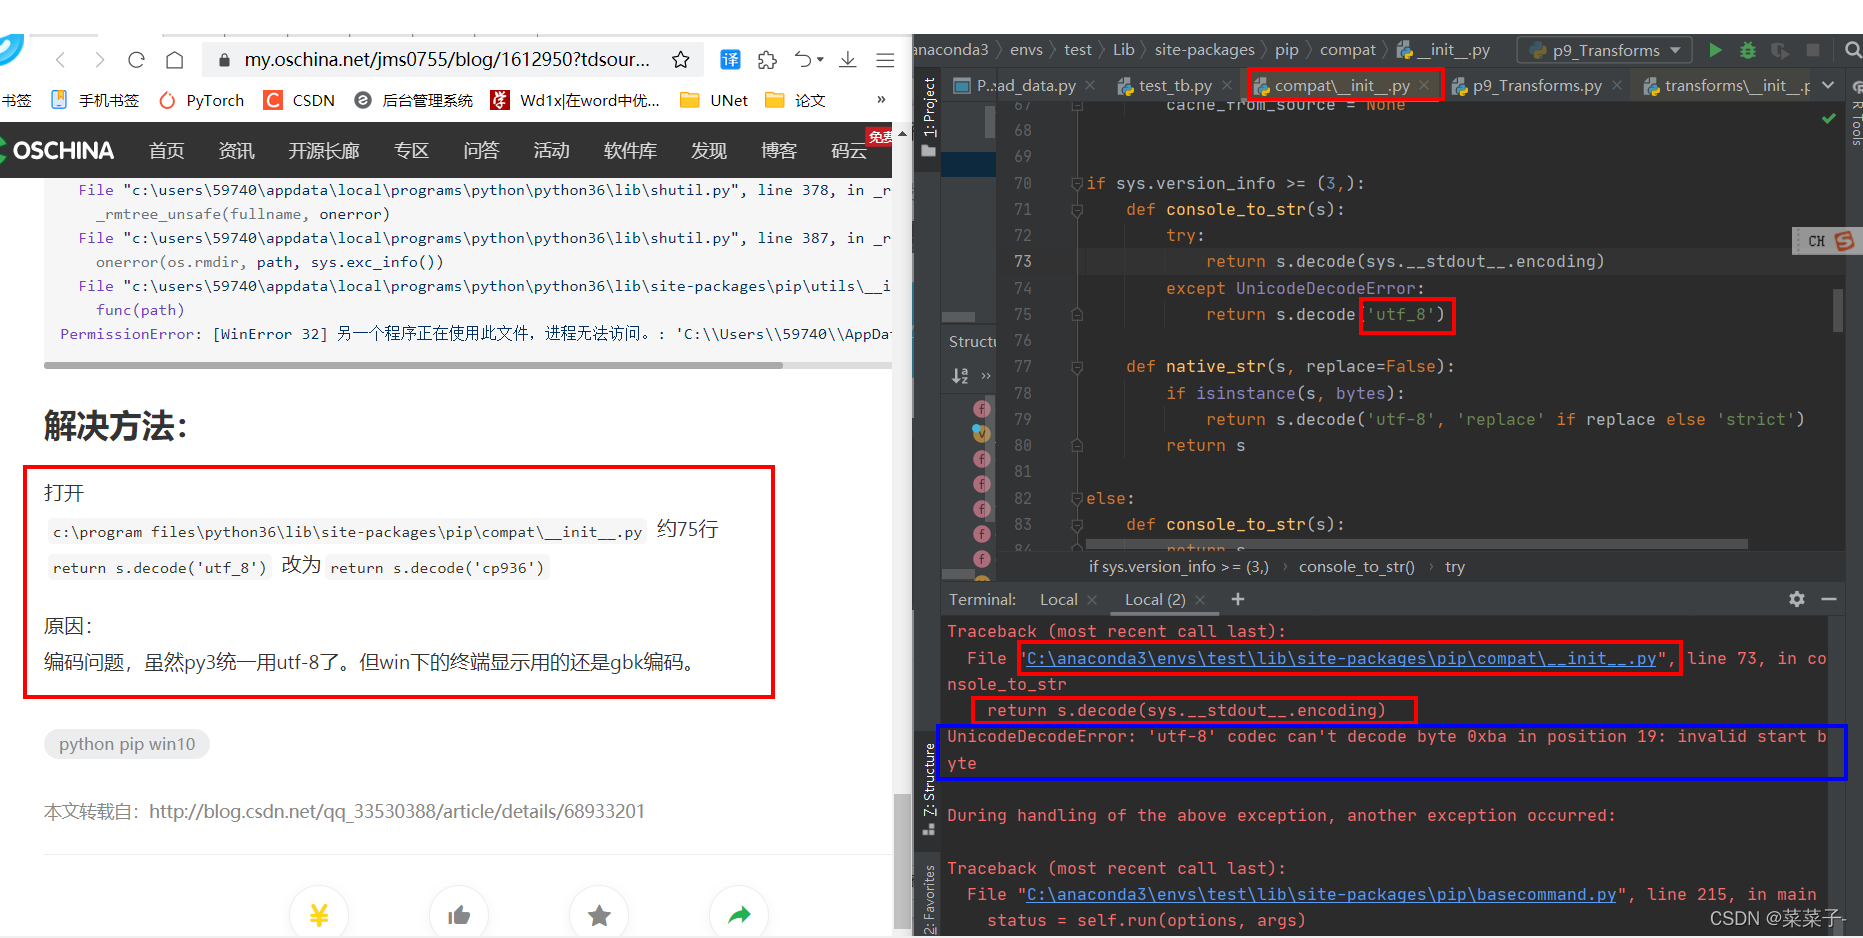Open the basecommand.py traceback file link
1863x938 pixels.
[1321, 894]
